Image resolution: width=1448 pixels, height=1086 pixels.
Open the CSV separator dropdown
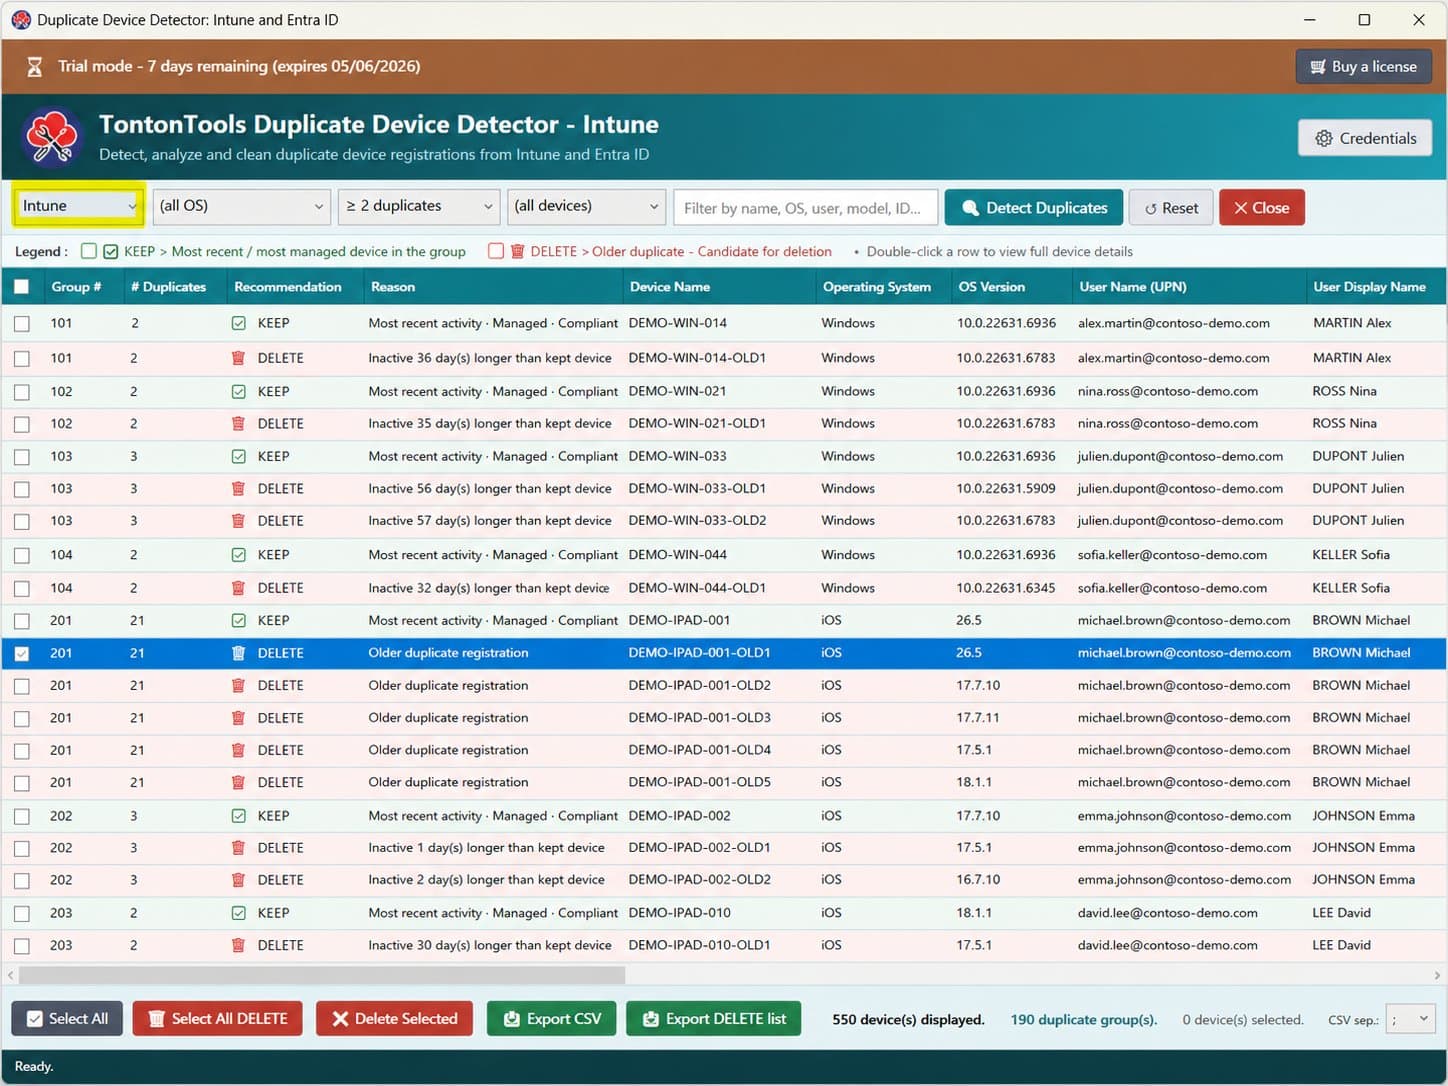[1412, 1019]
